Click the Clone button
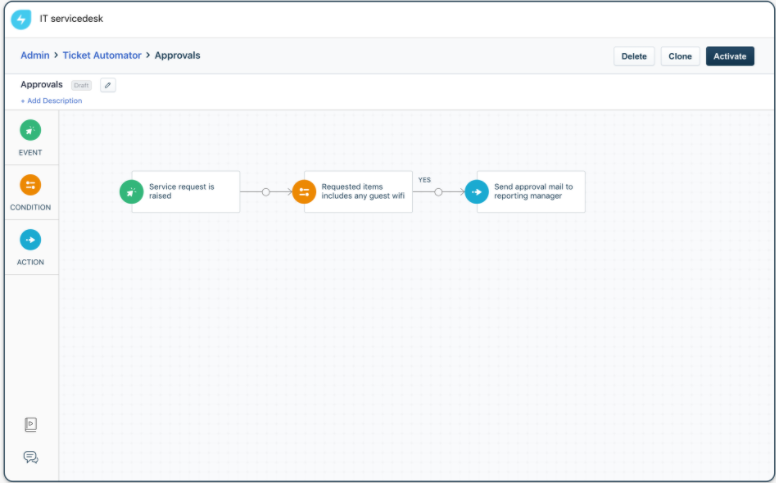This screenshot has height=483, width=776. tap(680, 56)
